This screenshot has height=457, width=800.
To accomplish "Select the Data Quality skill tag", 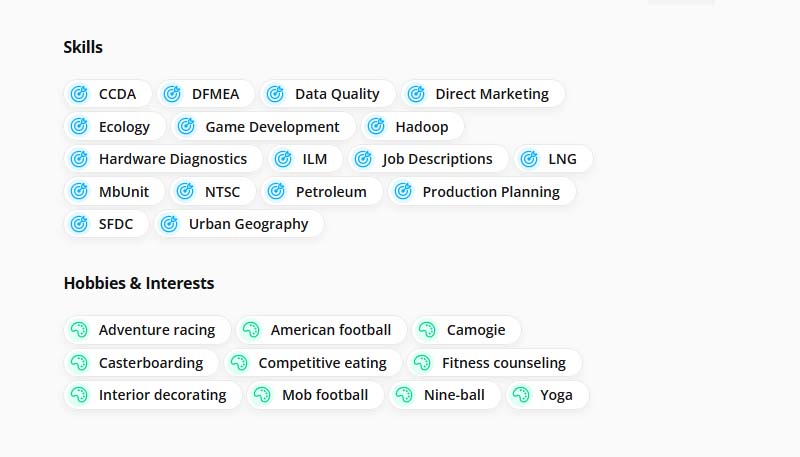I will (328, 94).
